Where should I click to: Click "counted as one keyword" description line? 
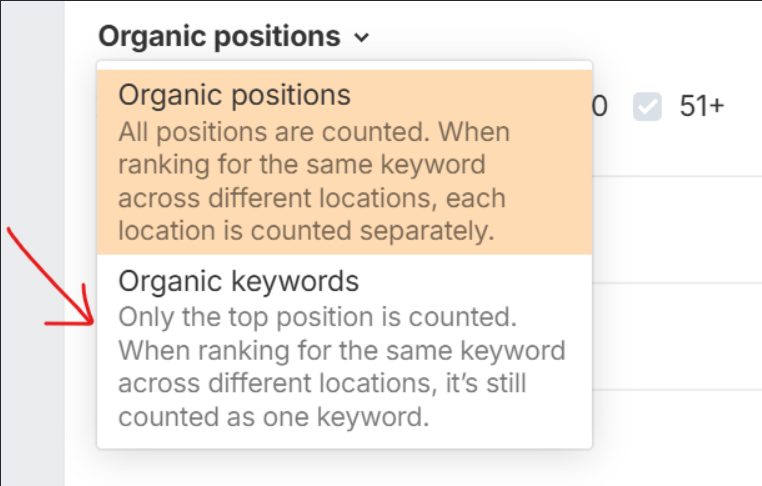[273, 416]
